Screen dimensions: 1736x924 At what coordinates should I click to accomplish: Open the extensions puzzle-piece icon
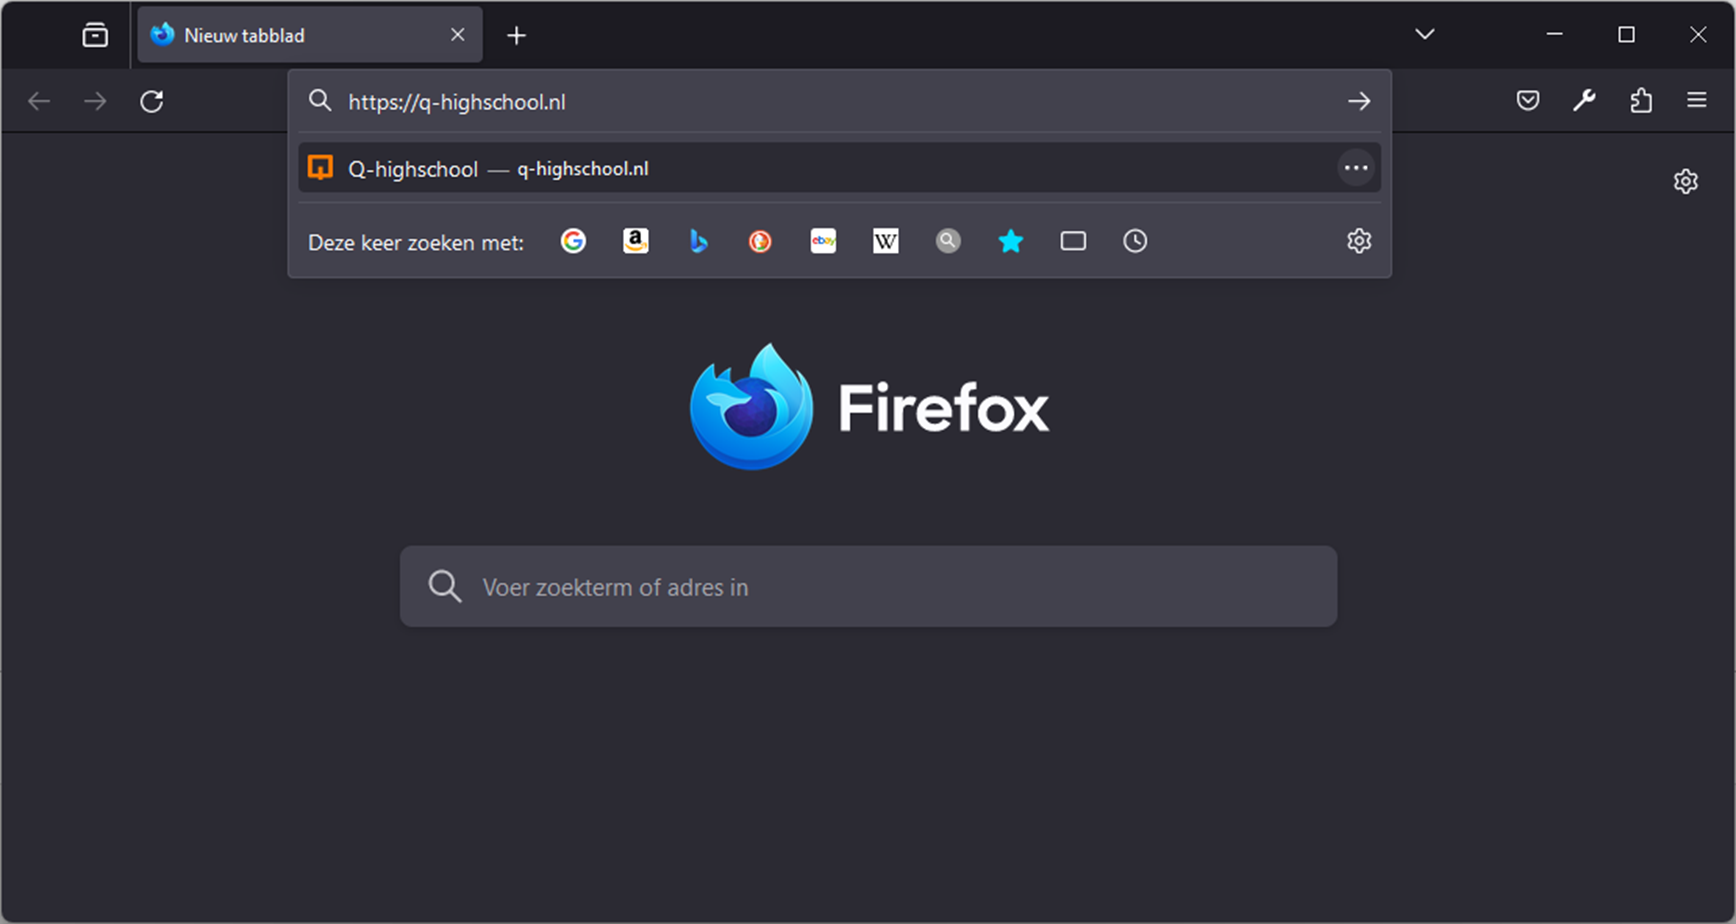tap(1641, 100)
